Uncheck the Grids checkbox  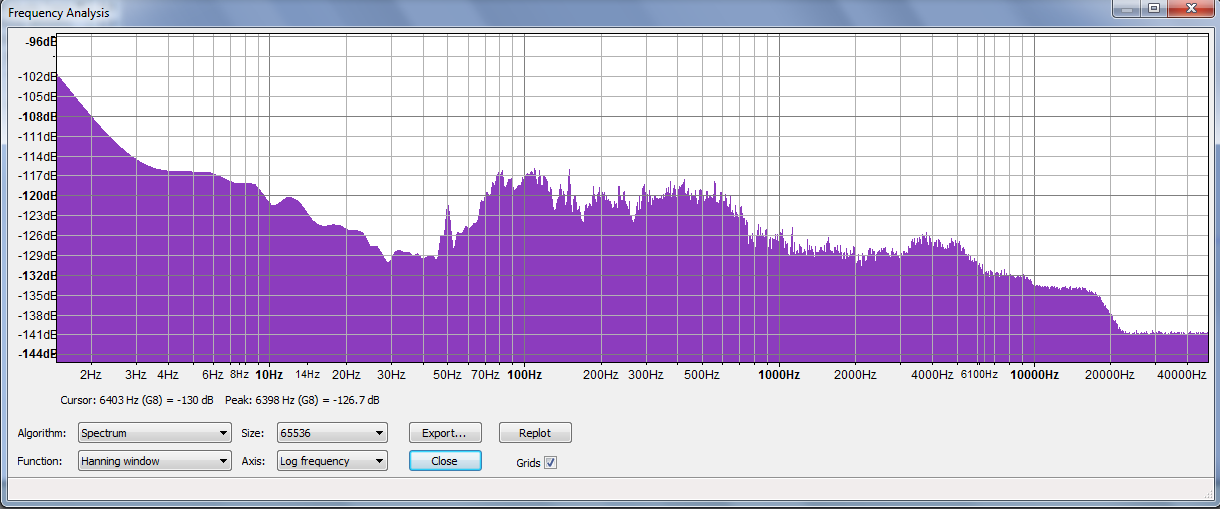[x=550, y=463]
